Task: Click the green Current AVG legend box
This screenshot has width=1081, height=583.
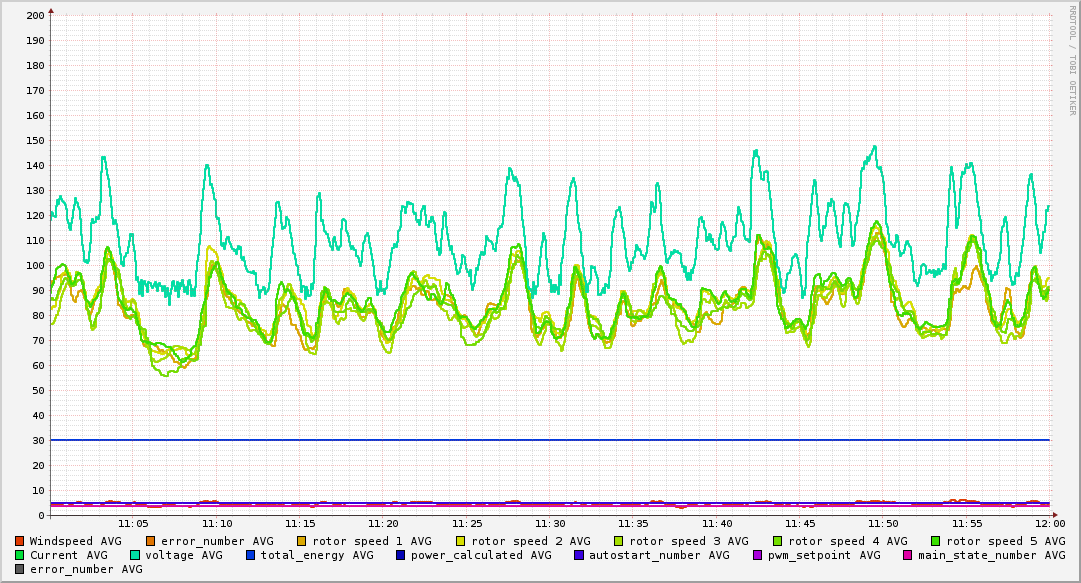Action: 20,555
